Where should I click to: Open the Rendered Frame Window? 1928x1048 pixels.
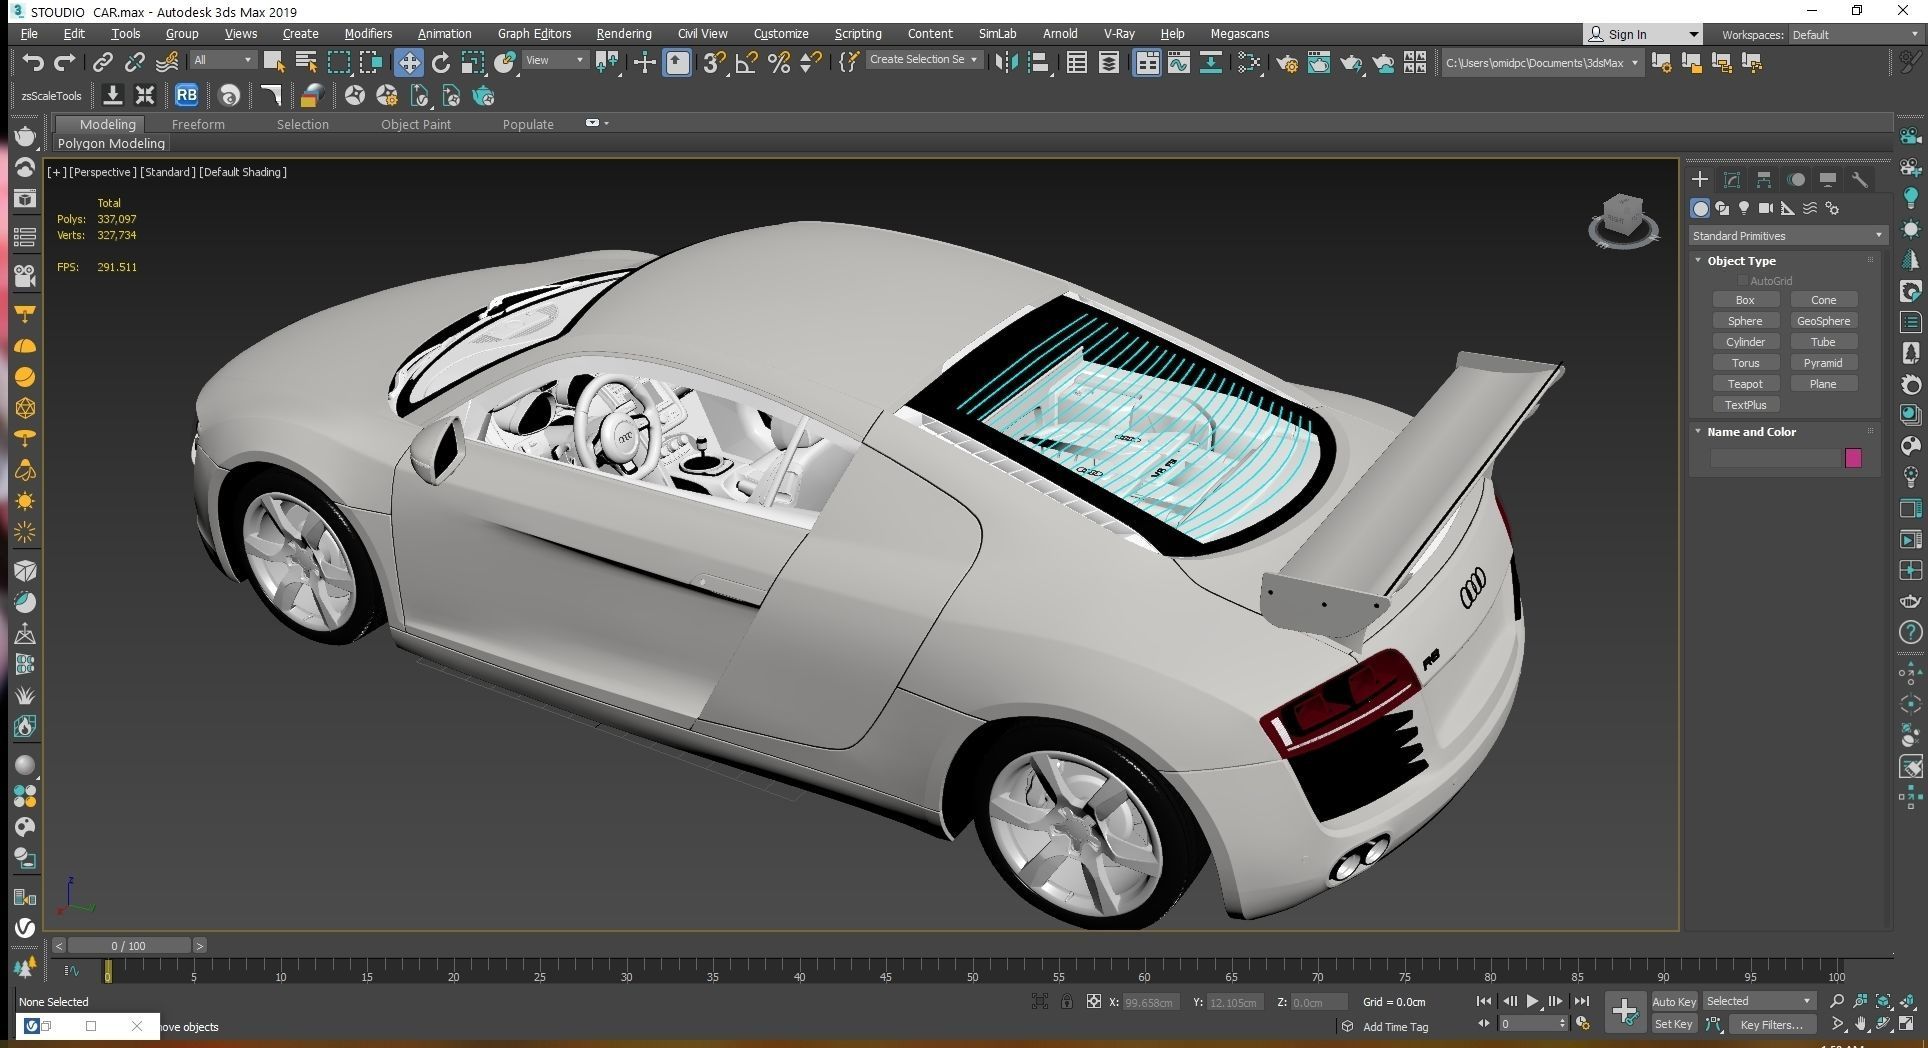(x=1319, y=62)
